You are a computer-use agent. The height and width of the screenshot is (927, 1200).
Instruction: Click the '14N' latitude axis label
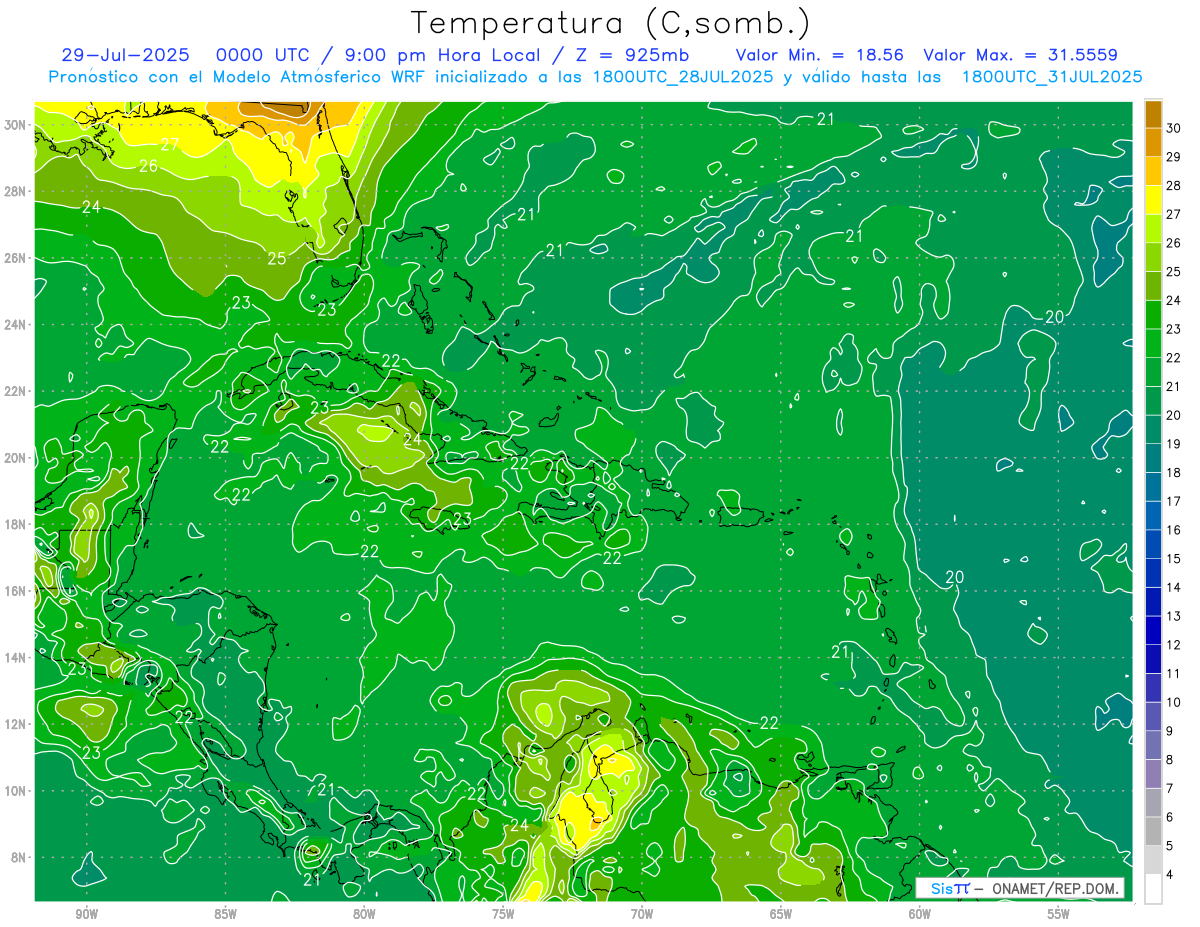pyautogui.click(x=15, y=658)
